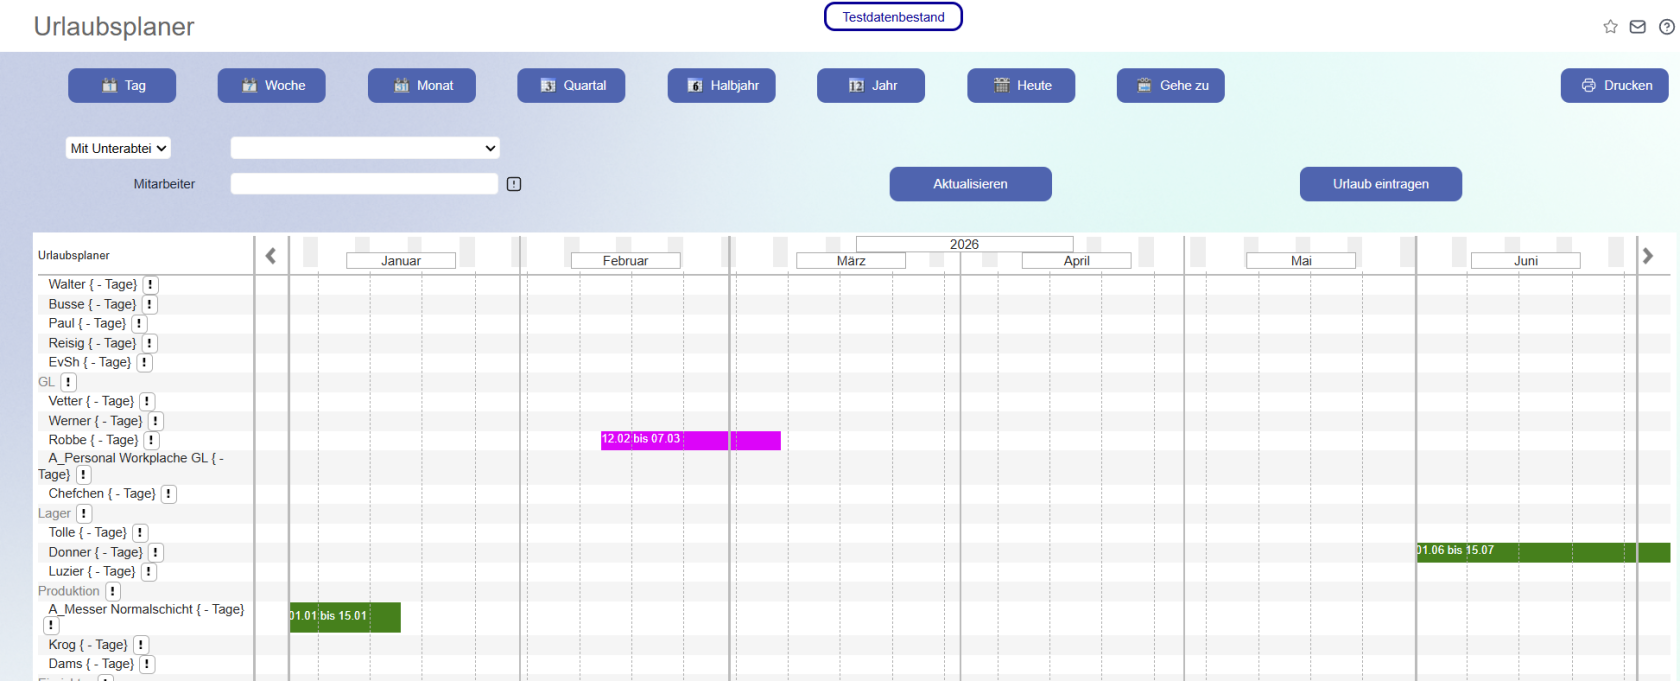Viewport: 1680px width, 681px height.
Task: Click the GL department label
Action: (x=46, y=382)
